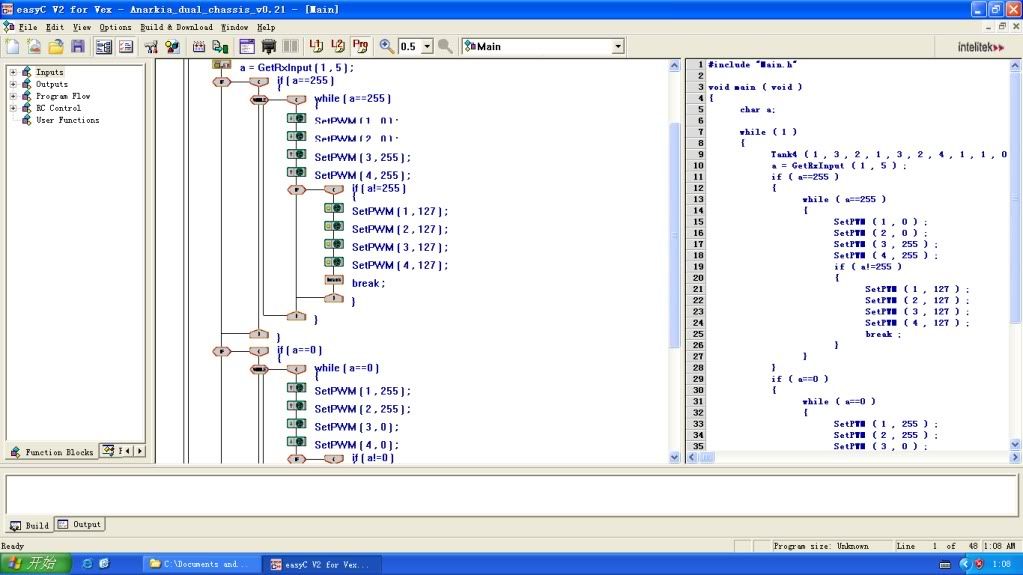Switch to the Output tab
The height and width of the screenshot is (575, 1023).
click(x=80, y=524)
